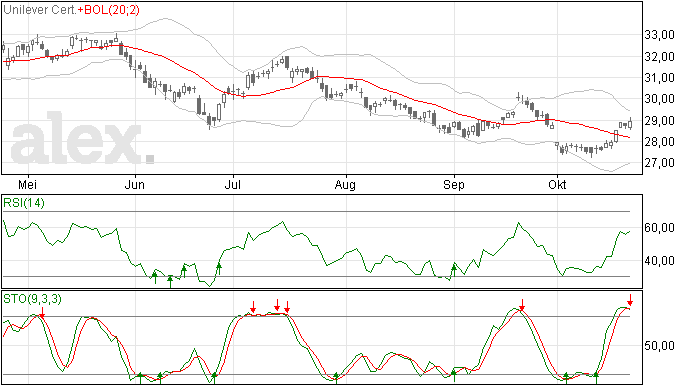
Task: Click the red sell arrow at the far right of STO
Action: pos(630,300)
